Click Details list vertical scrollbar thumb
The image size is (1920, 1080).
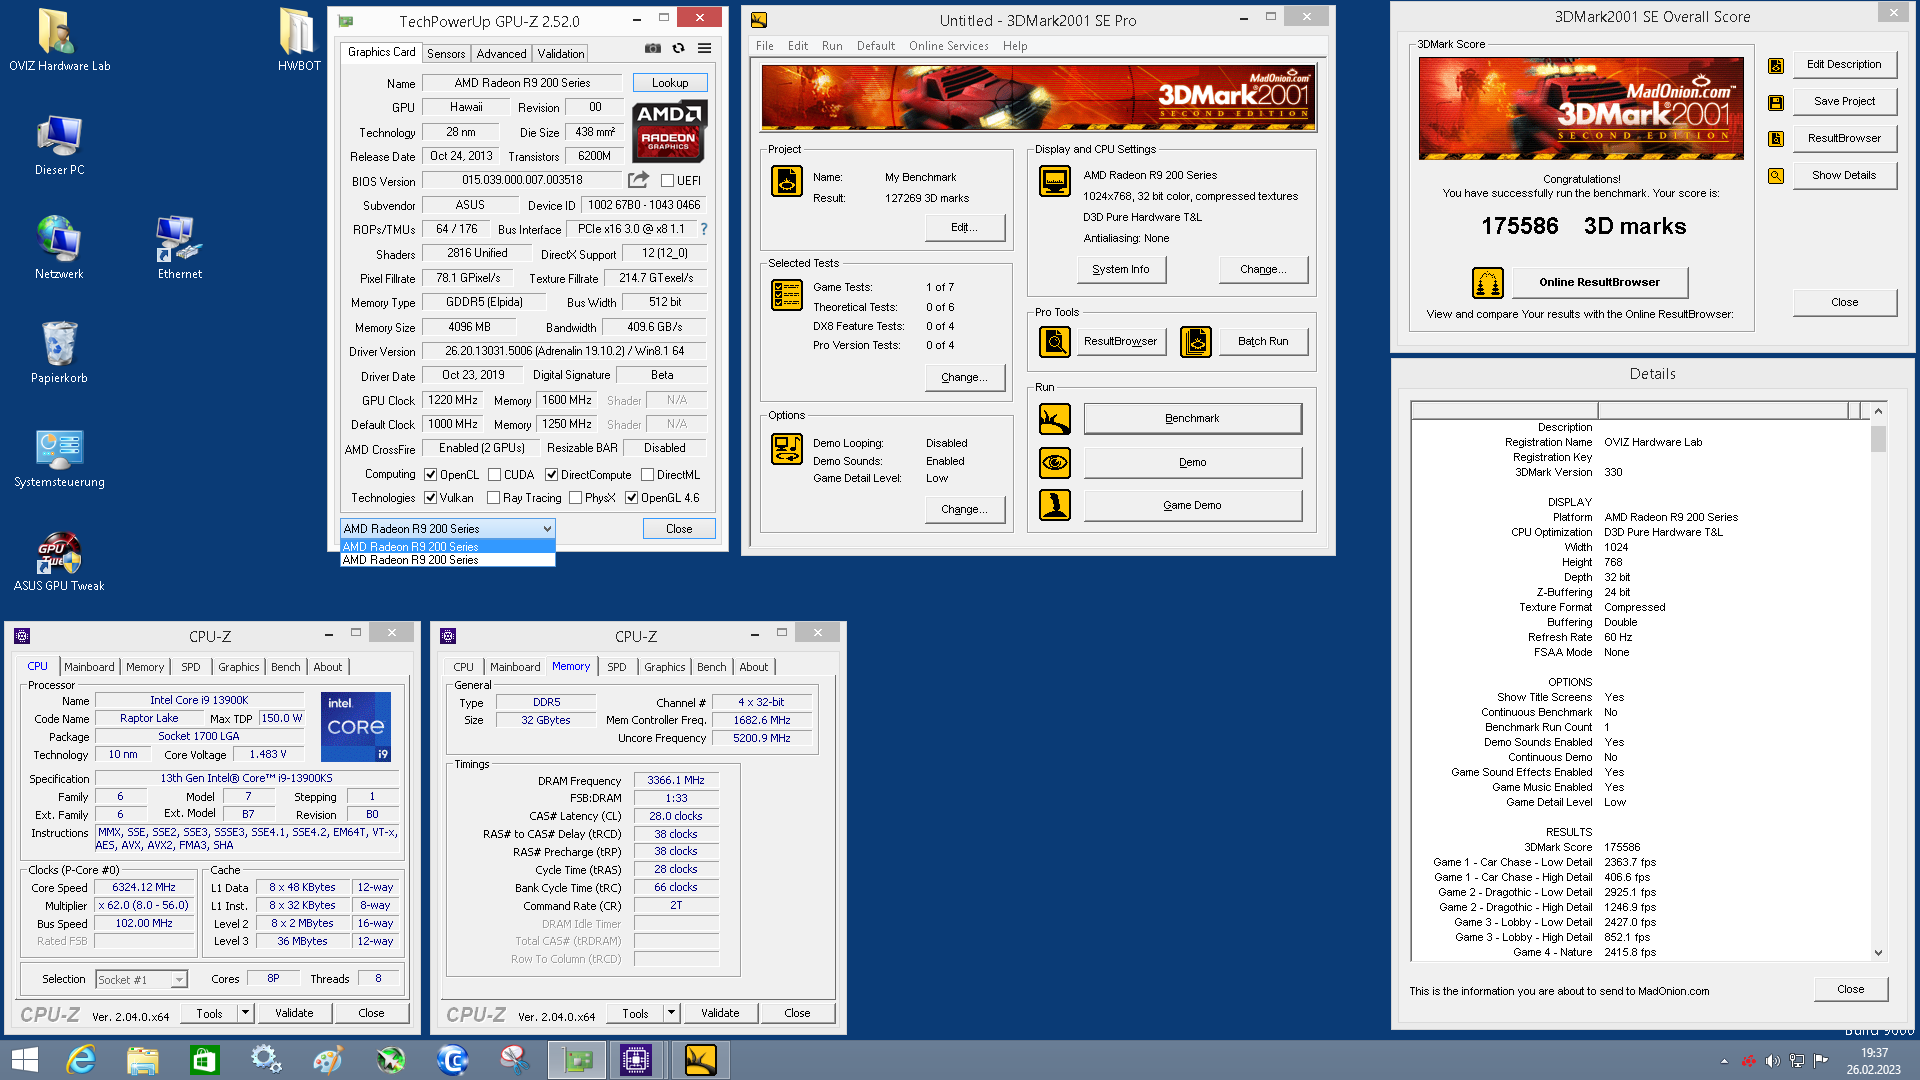(1878, 438)
